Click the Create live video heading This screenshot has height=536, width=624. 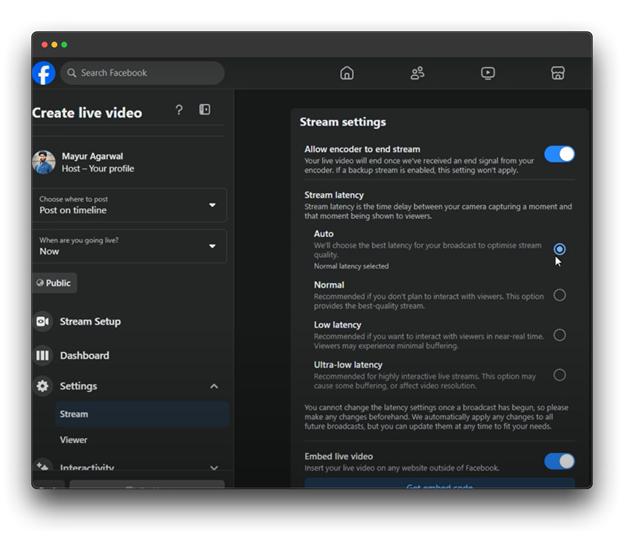(x=87, y=113)
